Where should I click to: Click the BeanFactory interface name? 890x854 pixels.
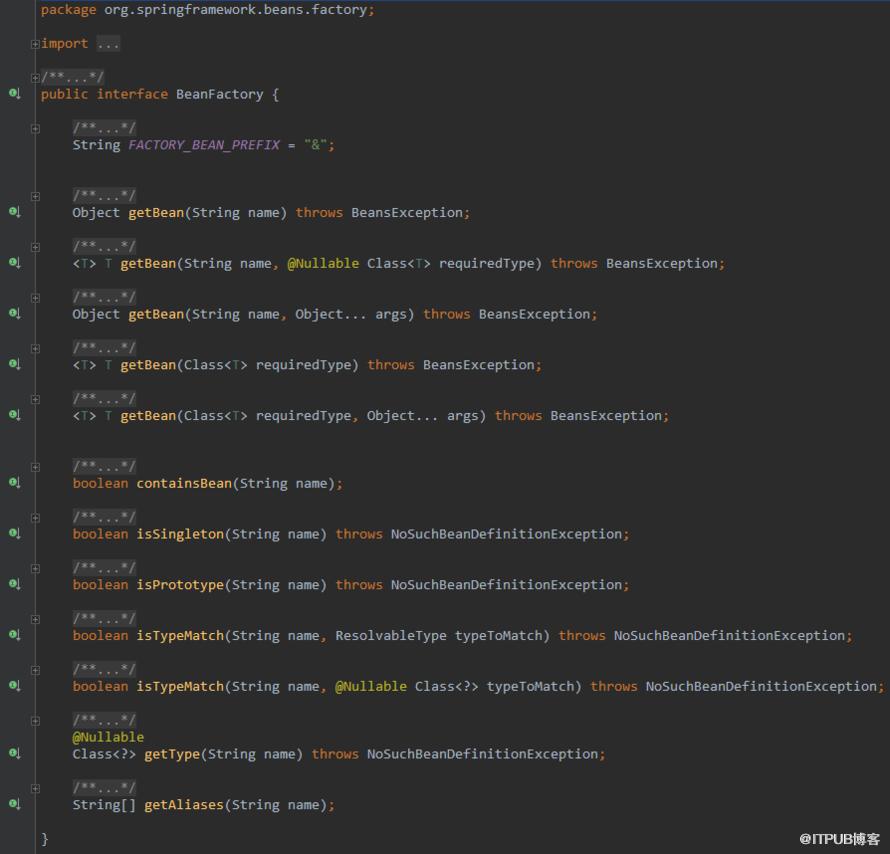220,94
